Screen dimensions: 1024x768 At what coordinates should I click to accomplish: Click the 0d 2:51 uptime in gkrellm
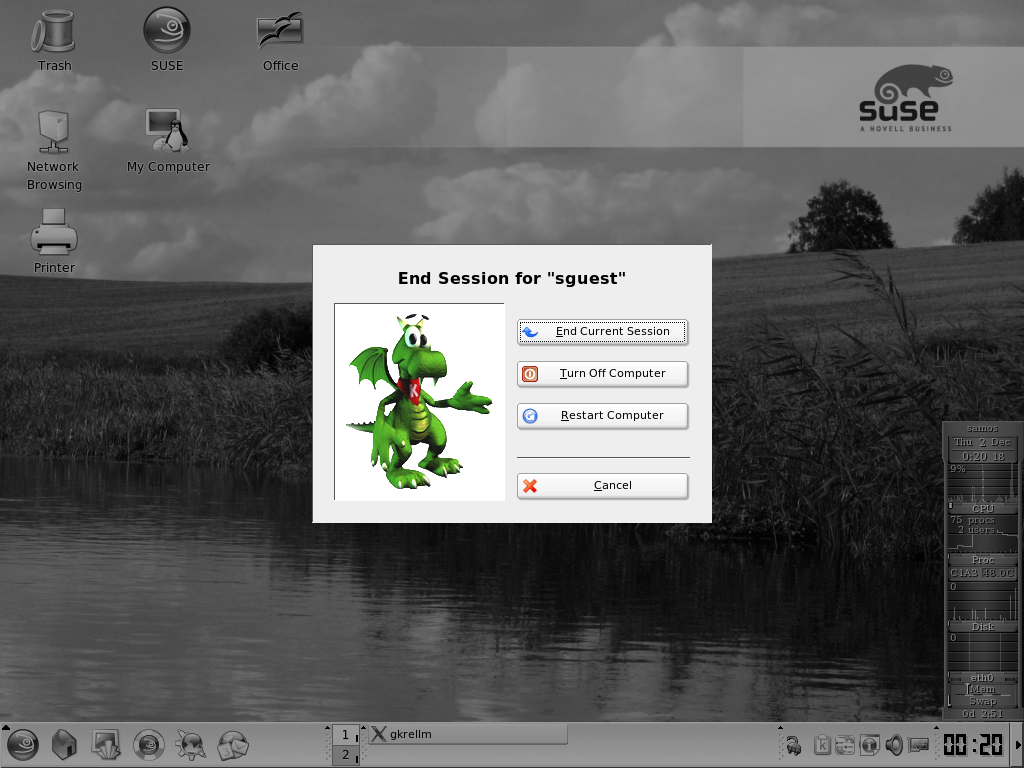click(x=982, y=714)
